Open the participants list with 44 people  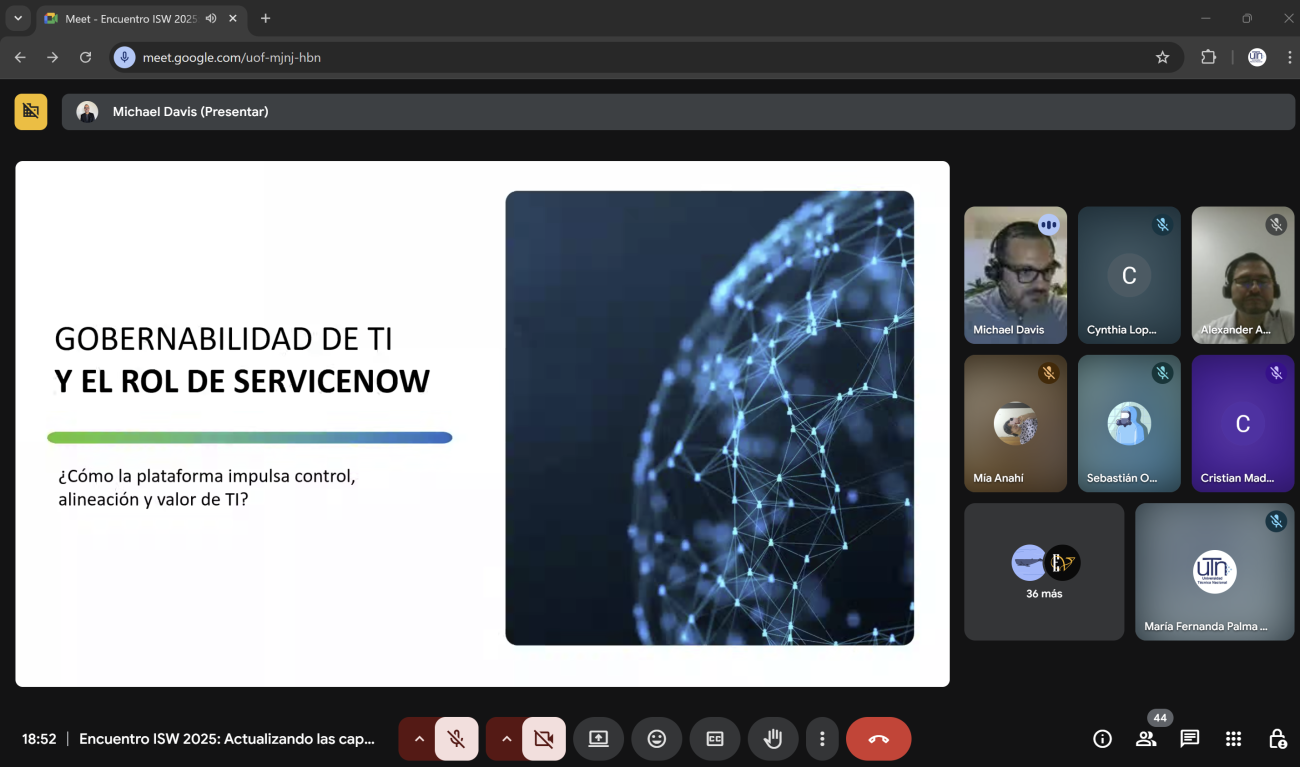click(x=1146, y=739)
